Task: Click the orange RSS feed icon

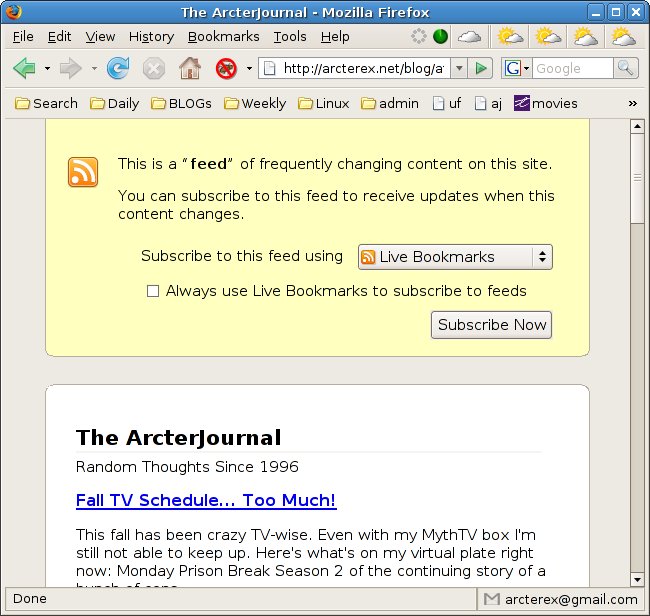Action: (x=83, y=172)
